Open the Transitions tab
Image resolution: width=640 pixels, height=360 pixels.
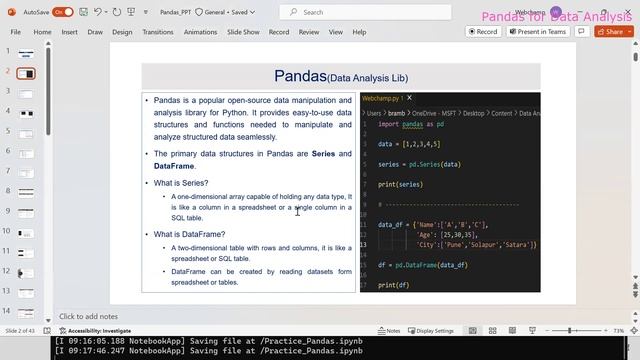[x=158, y=32]
